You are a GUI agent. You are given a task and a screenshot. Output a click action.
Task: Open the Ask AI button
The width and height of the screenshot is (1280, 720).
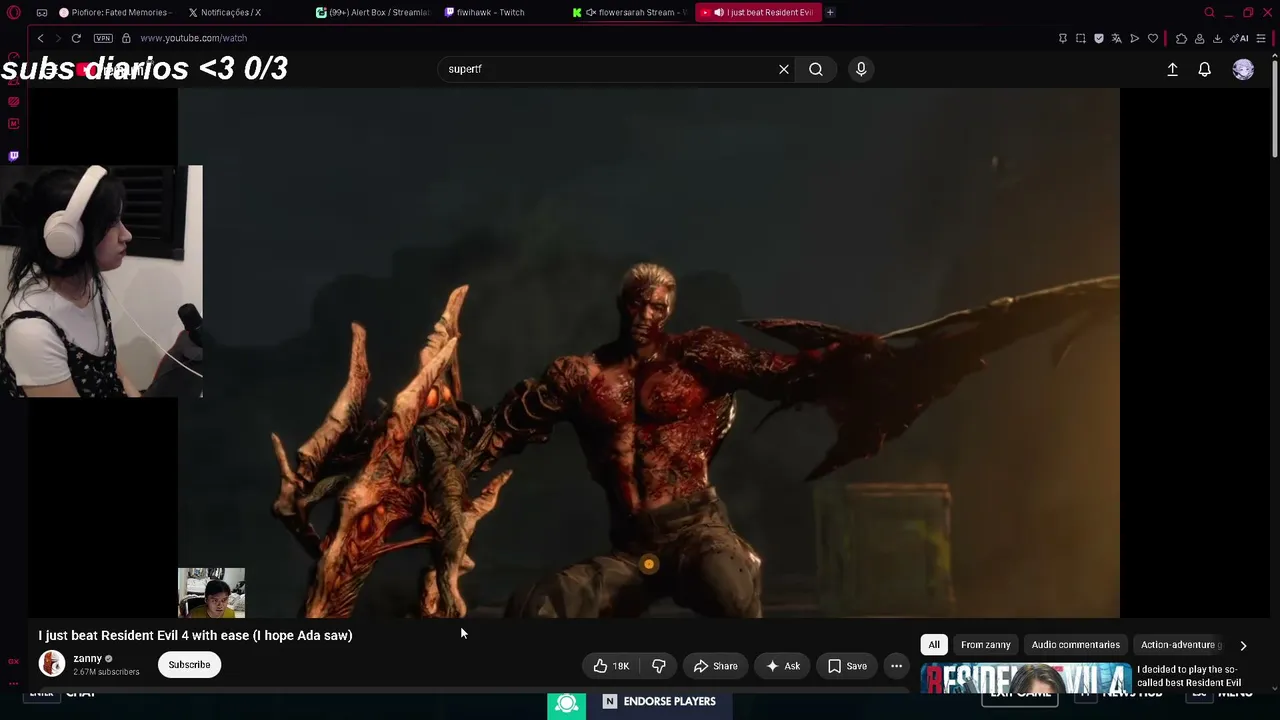tap(783, 666)
